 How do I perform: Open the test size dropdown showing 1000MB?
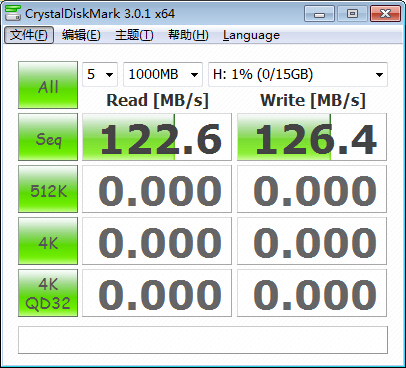click(163, 74)
